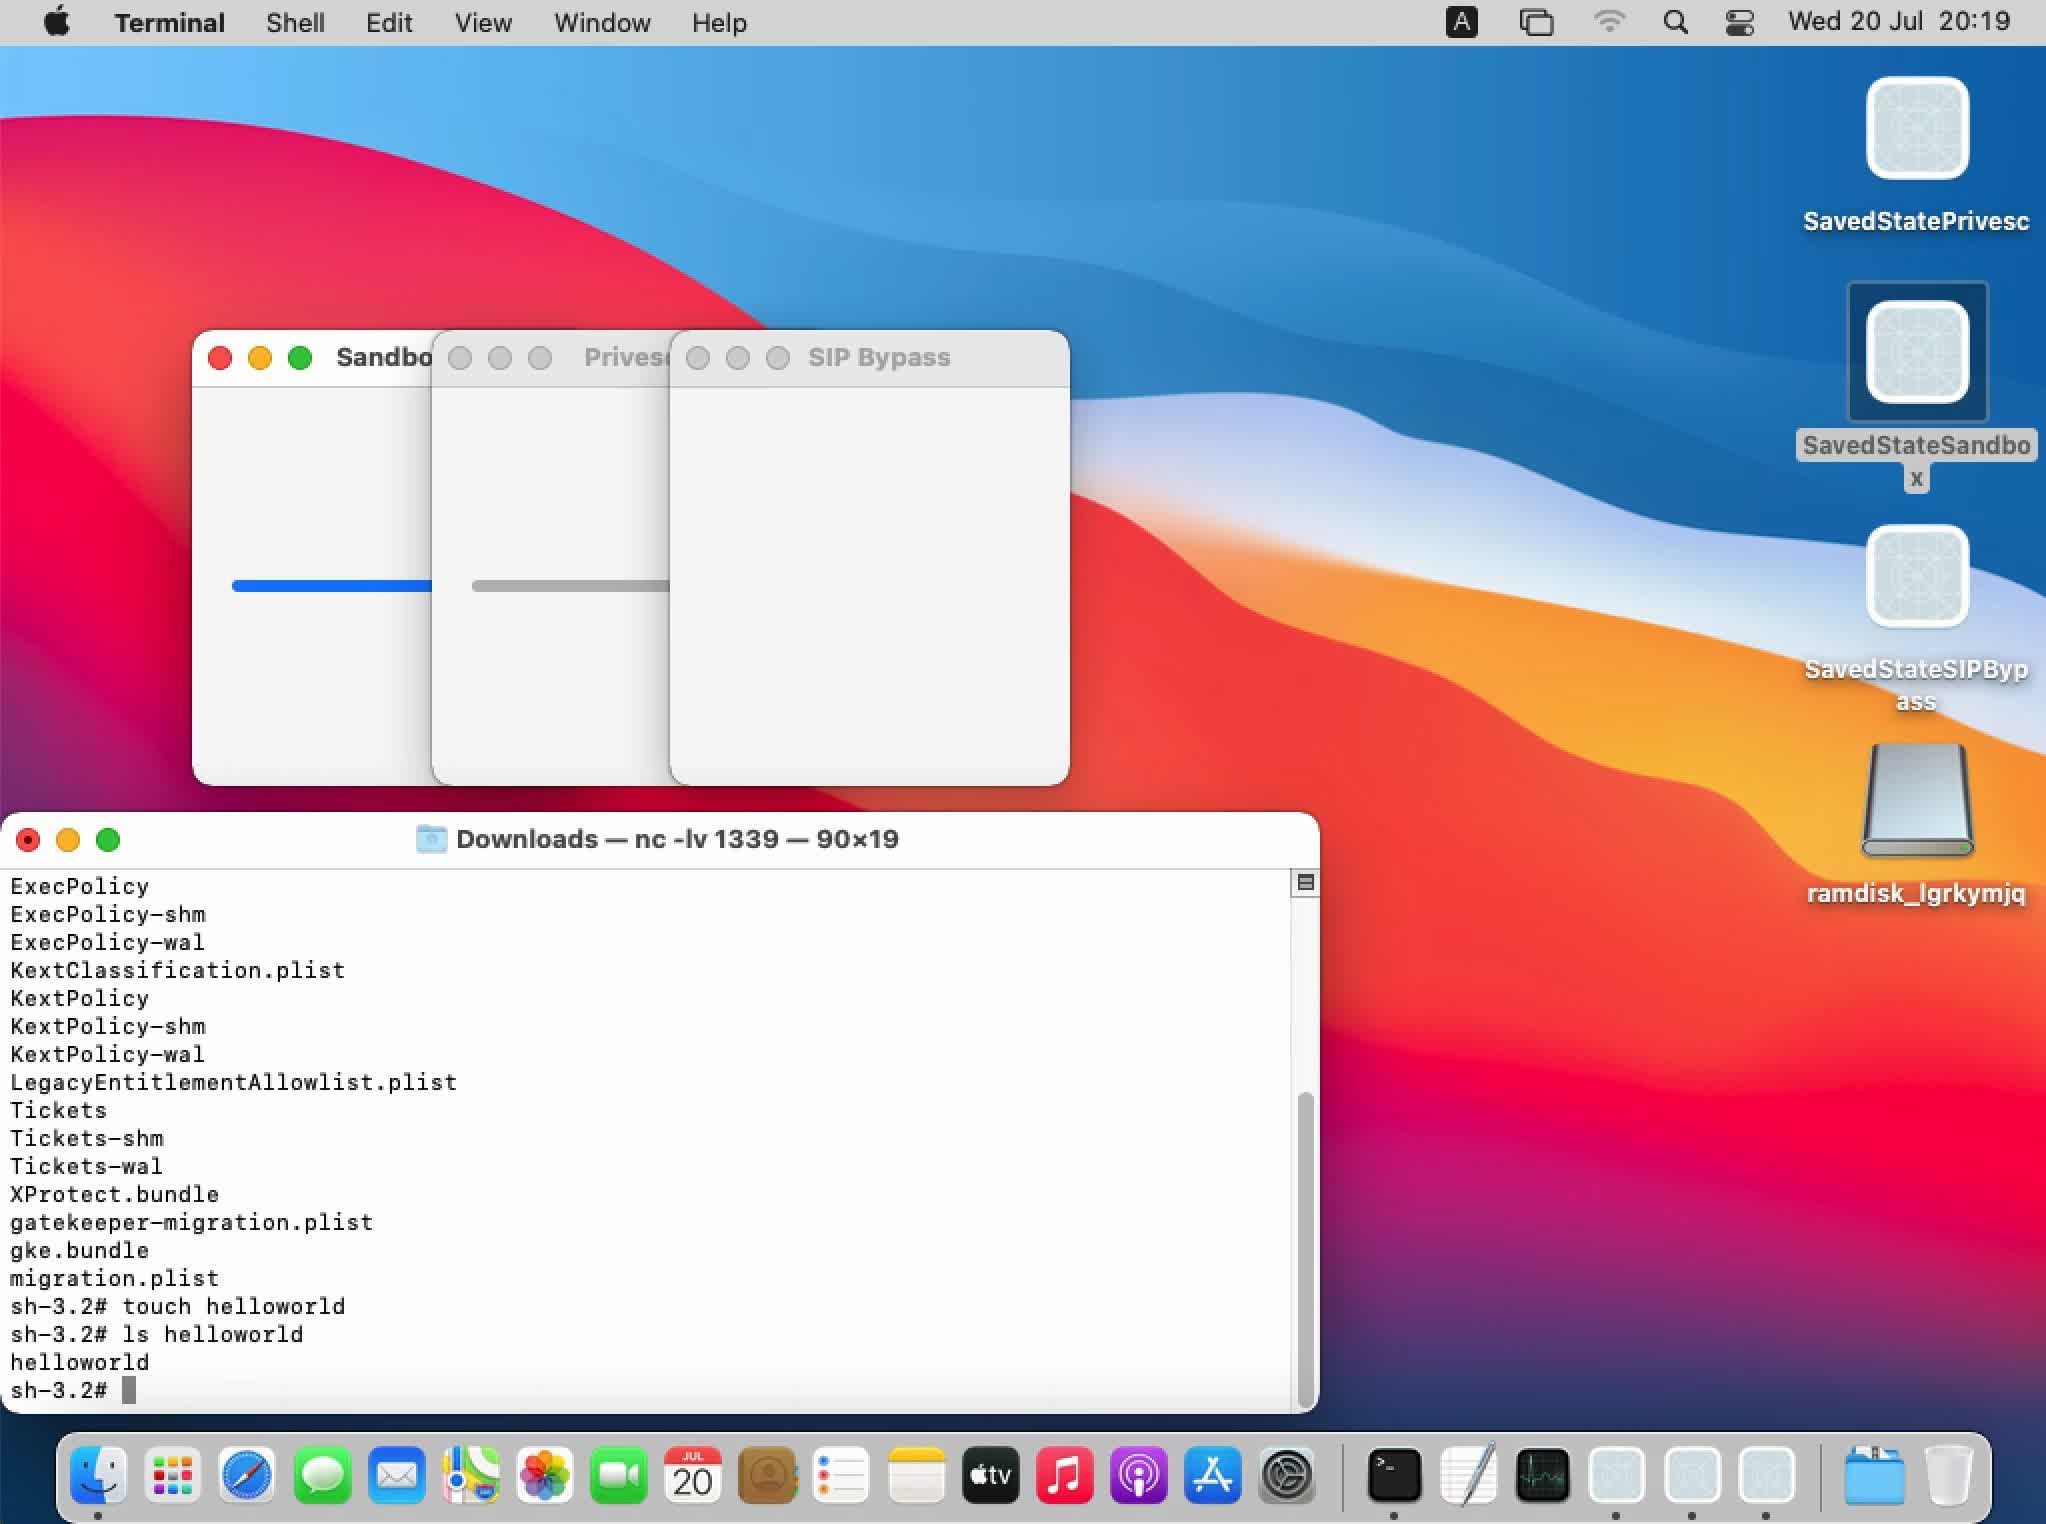Click the ramdisk_lgrkymjq drive icon
This screenshot has height=1524, width=2046.
click(1916, 800)
